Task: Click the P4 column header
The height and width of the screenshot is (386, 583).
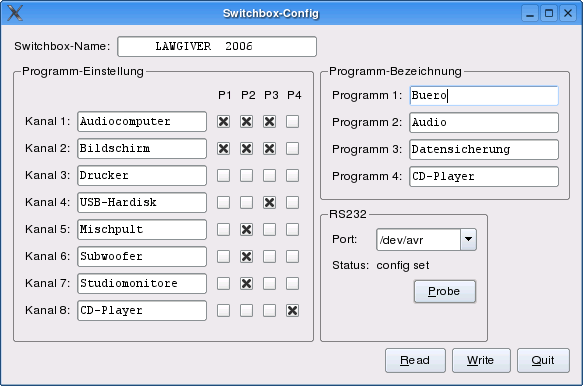Action: (x=294, y=96)
